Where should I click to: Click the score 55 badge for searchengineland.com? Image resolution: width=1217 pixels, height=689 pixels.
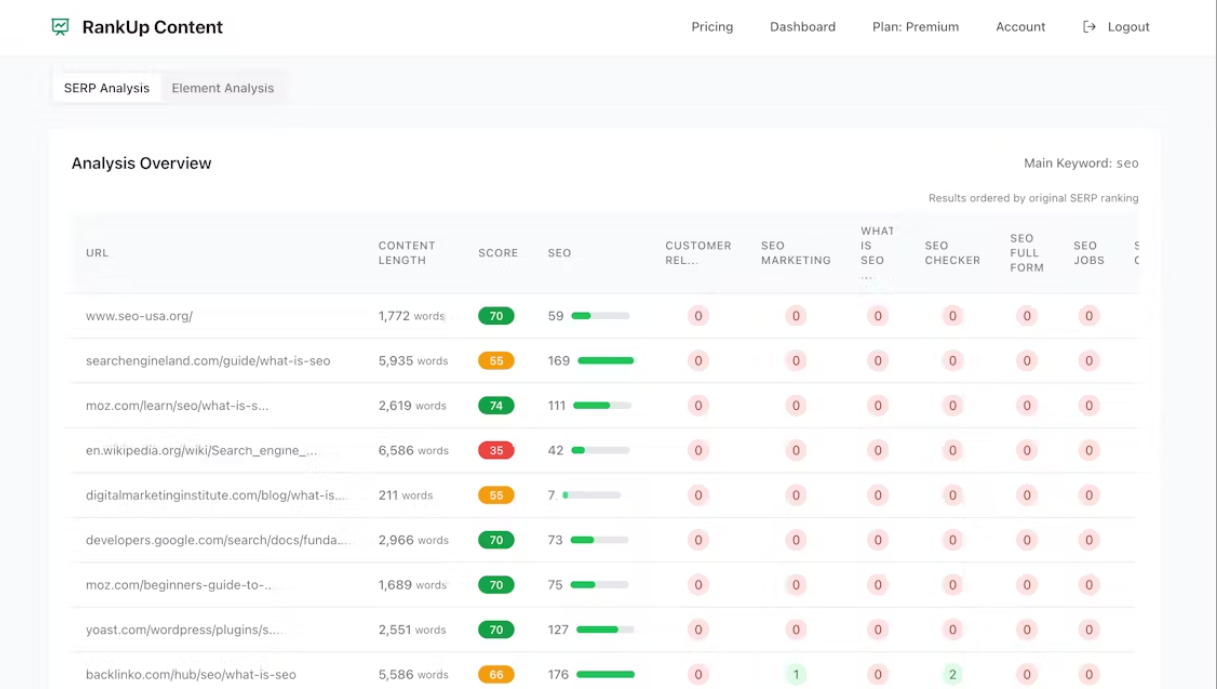[496, 361]
